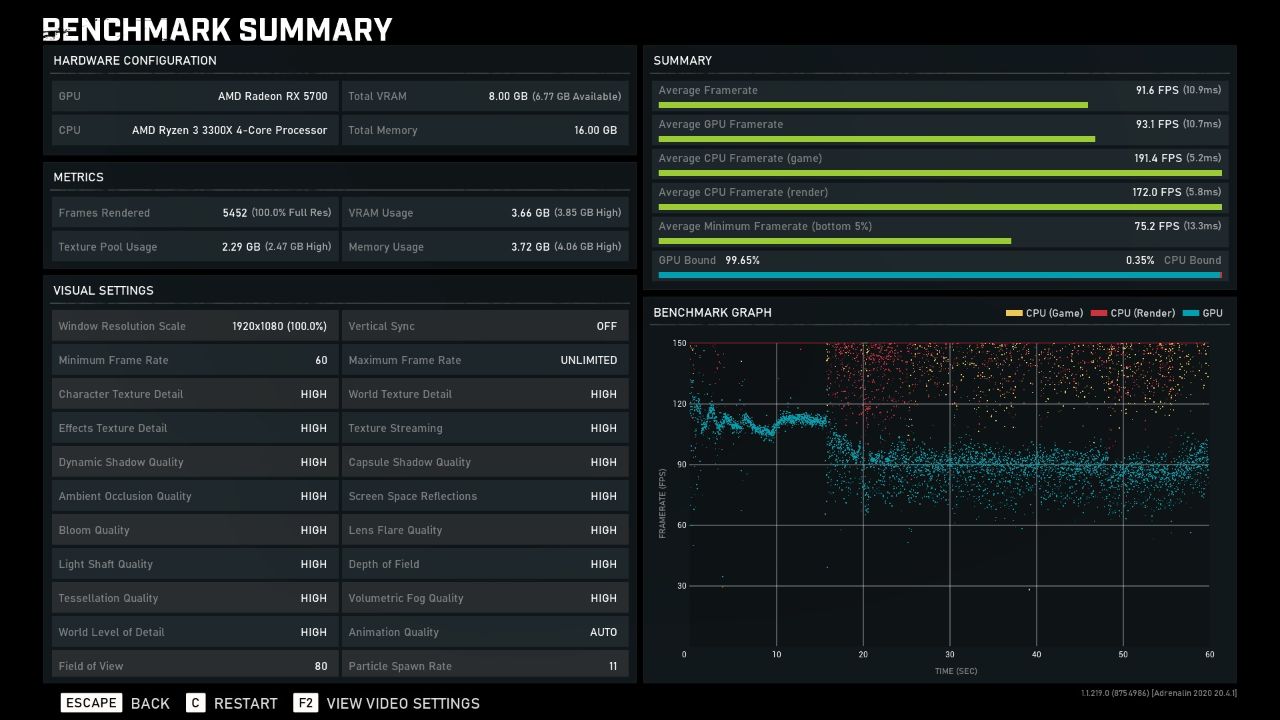Select the METRICS panel header

[78, 177]
